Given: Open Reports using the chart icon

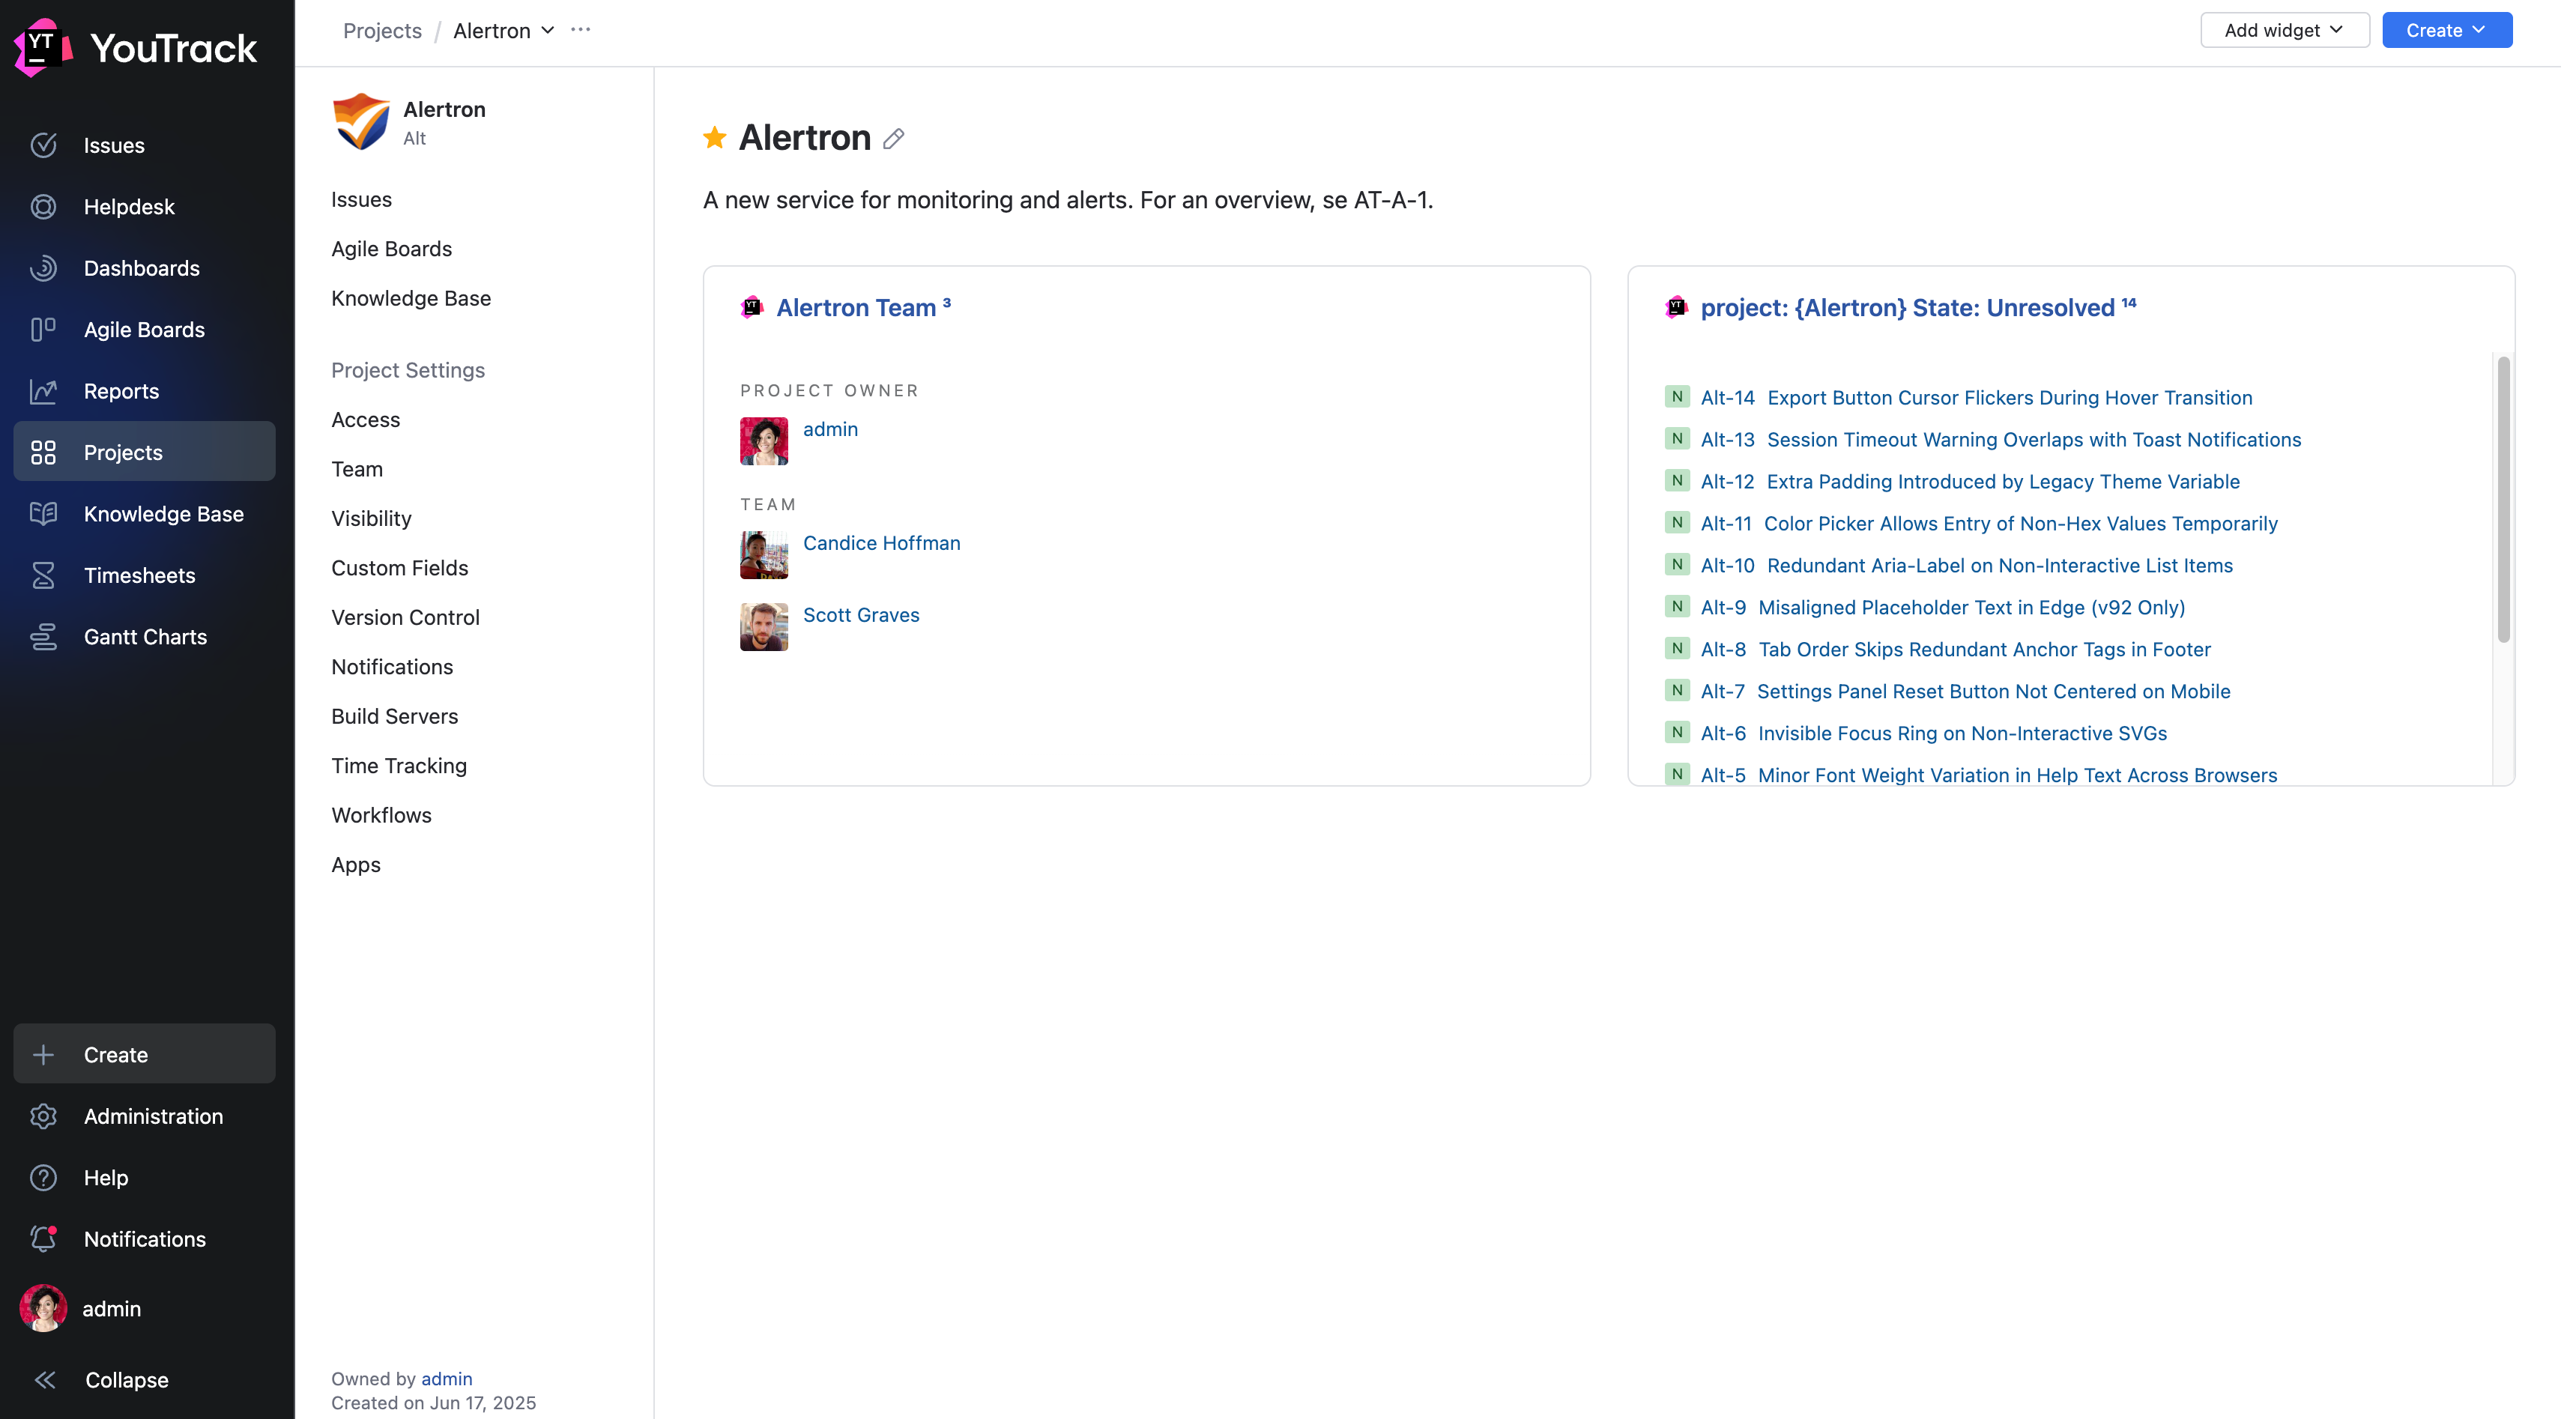Looking at the screenshot, I should (44, 391).
